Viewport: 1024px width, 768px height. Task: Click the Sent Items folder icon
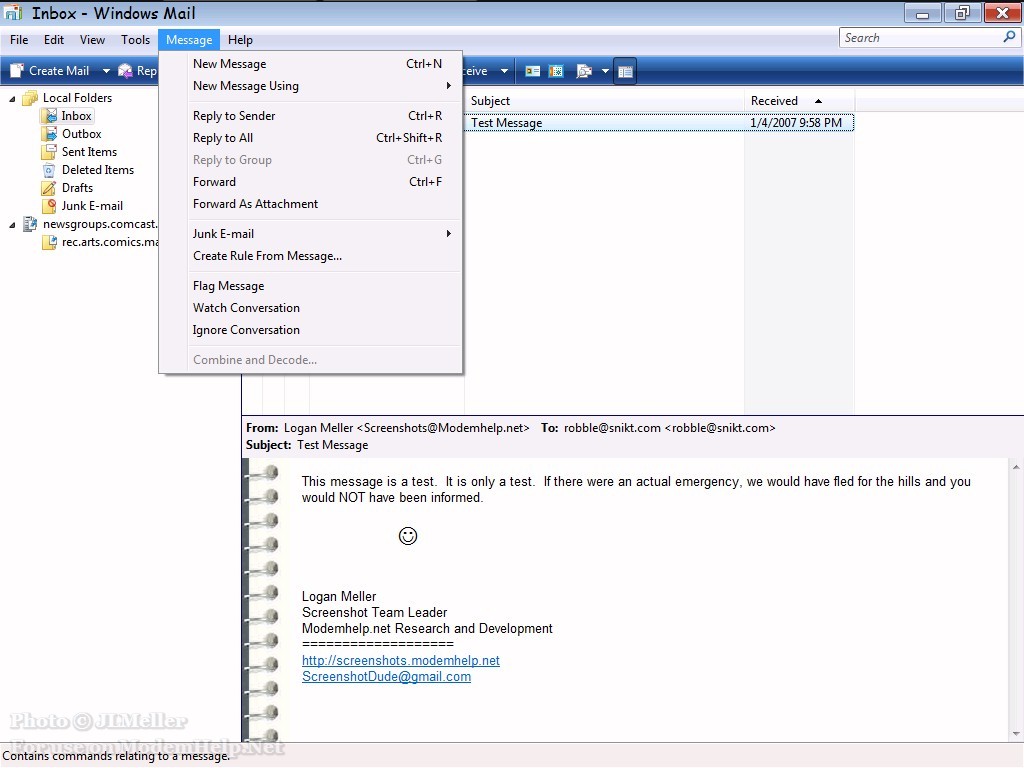coord(49,152)
